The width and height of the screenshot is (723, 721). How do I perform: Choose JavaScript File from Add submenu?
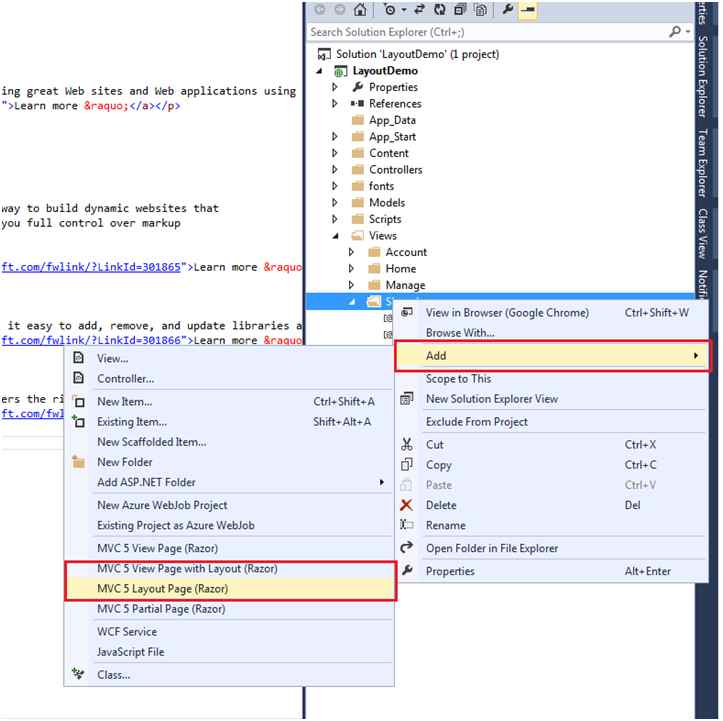tap(130, 653)
